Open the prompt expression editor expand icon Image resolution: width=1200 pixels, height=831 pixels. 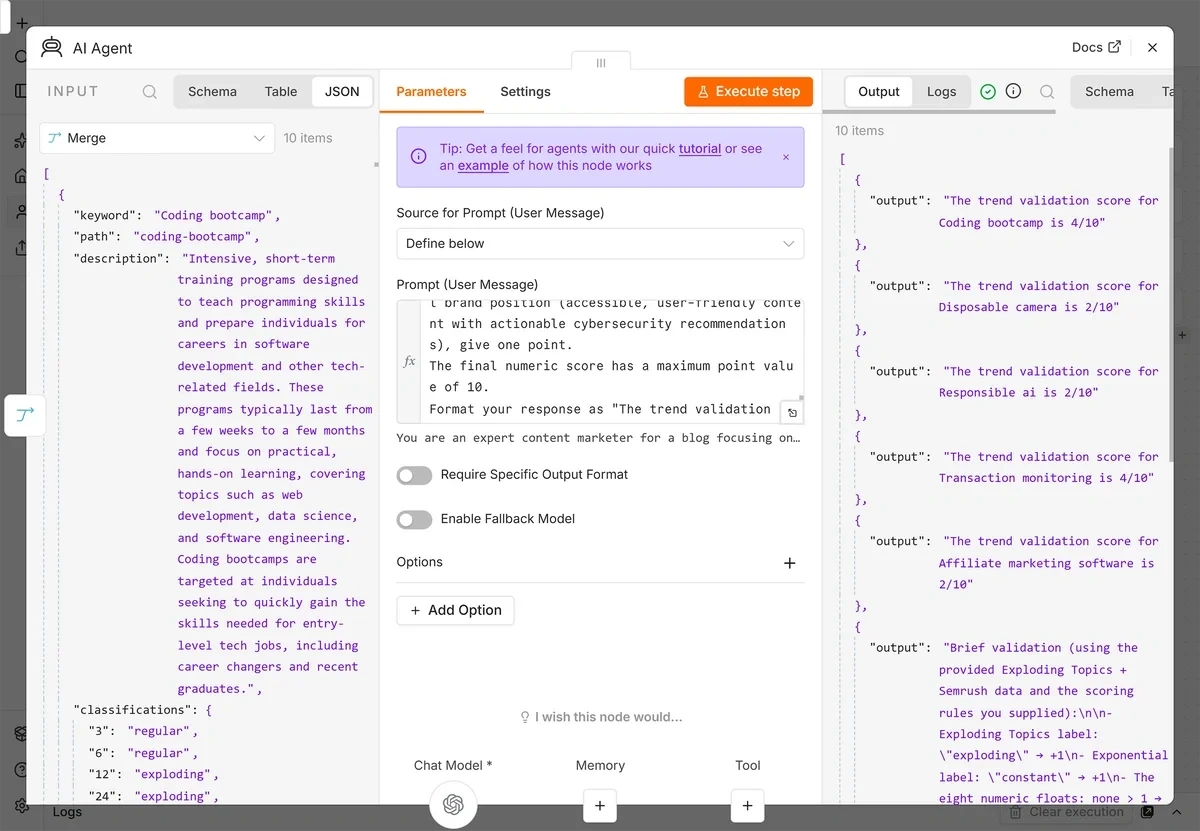pos(792,412)
